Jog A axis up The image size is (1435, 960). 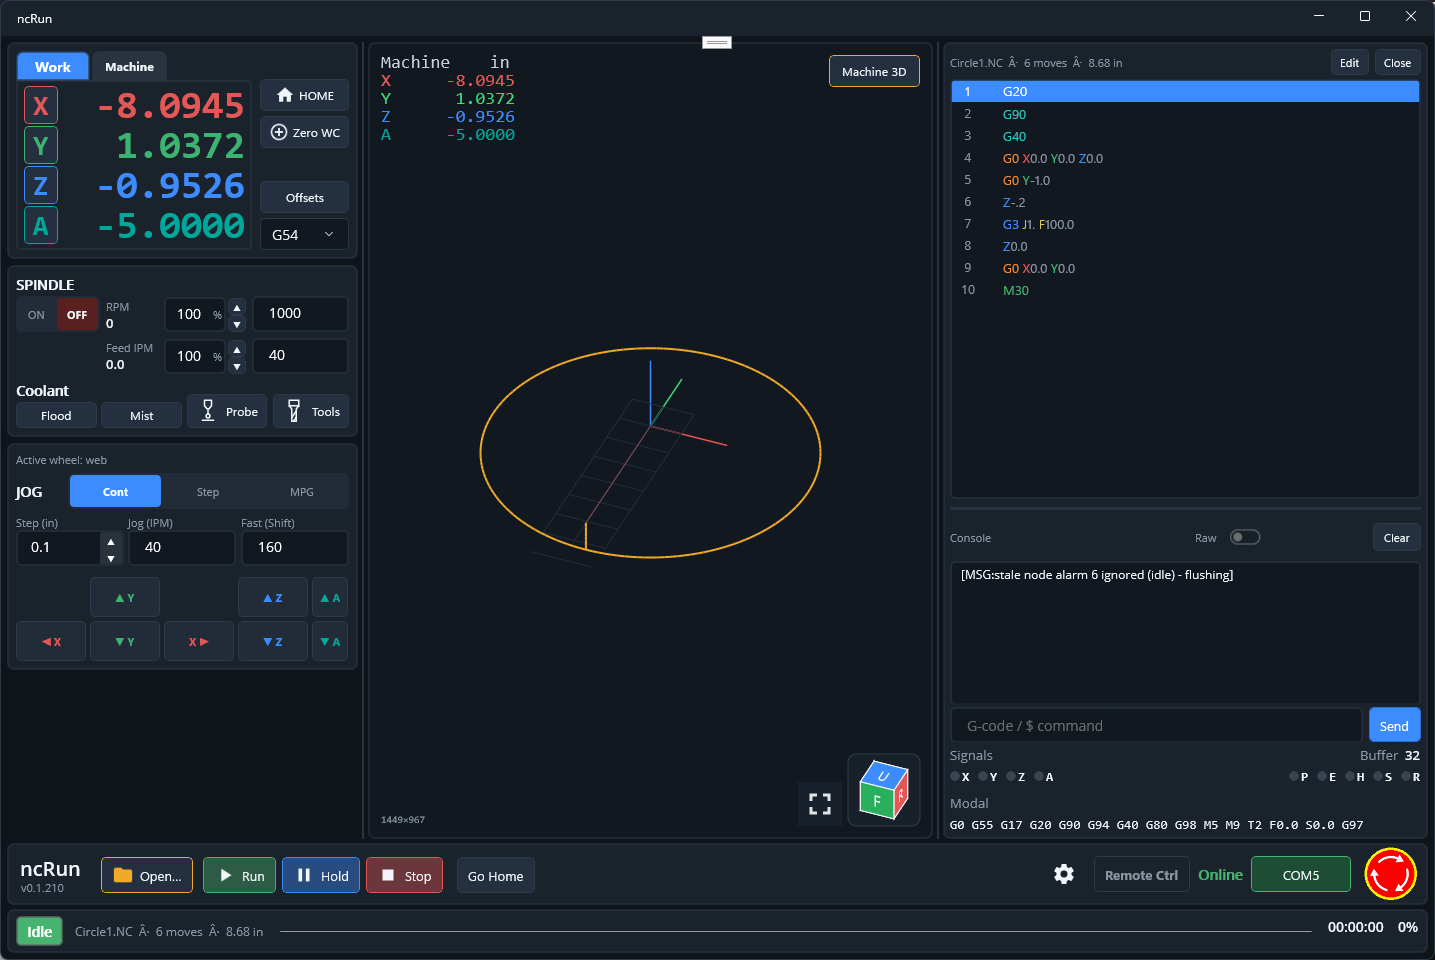point(330,598)
